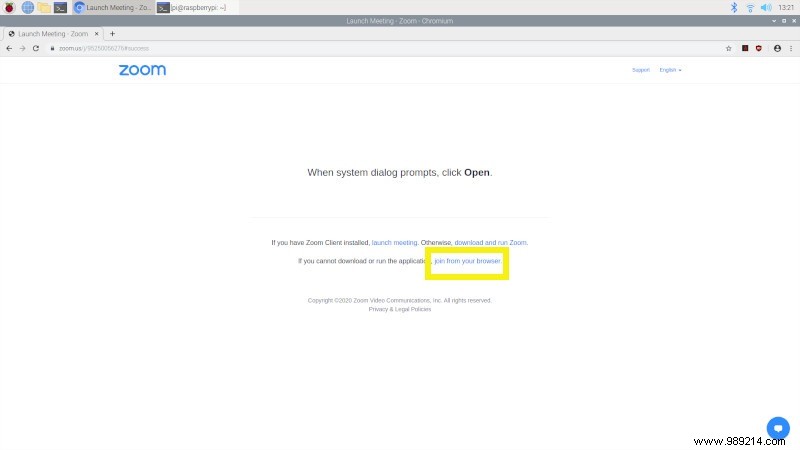
Task: Launch the web browser globe icon in the taskbar
Action: pos(28,7)
